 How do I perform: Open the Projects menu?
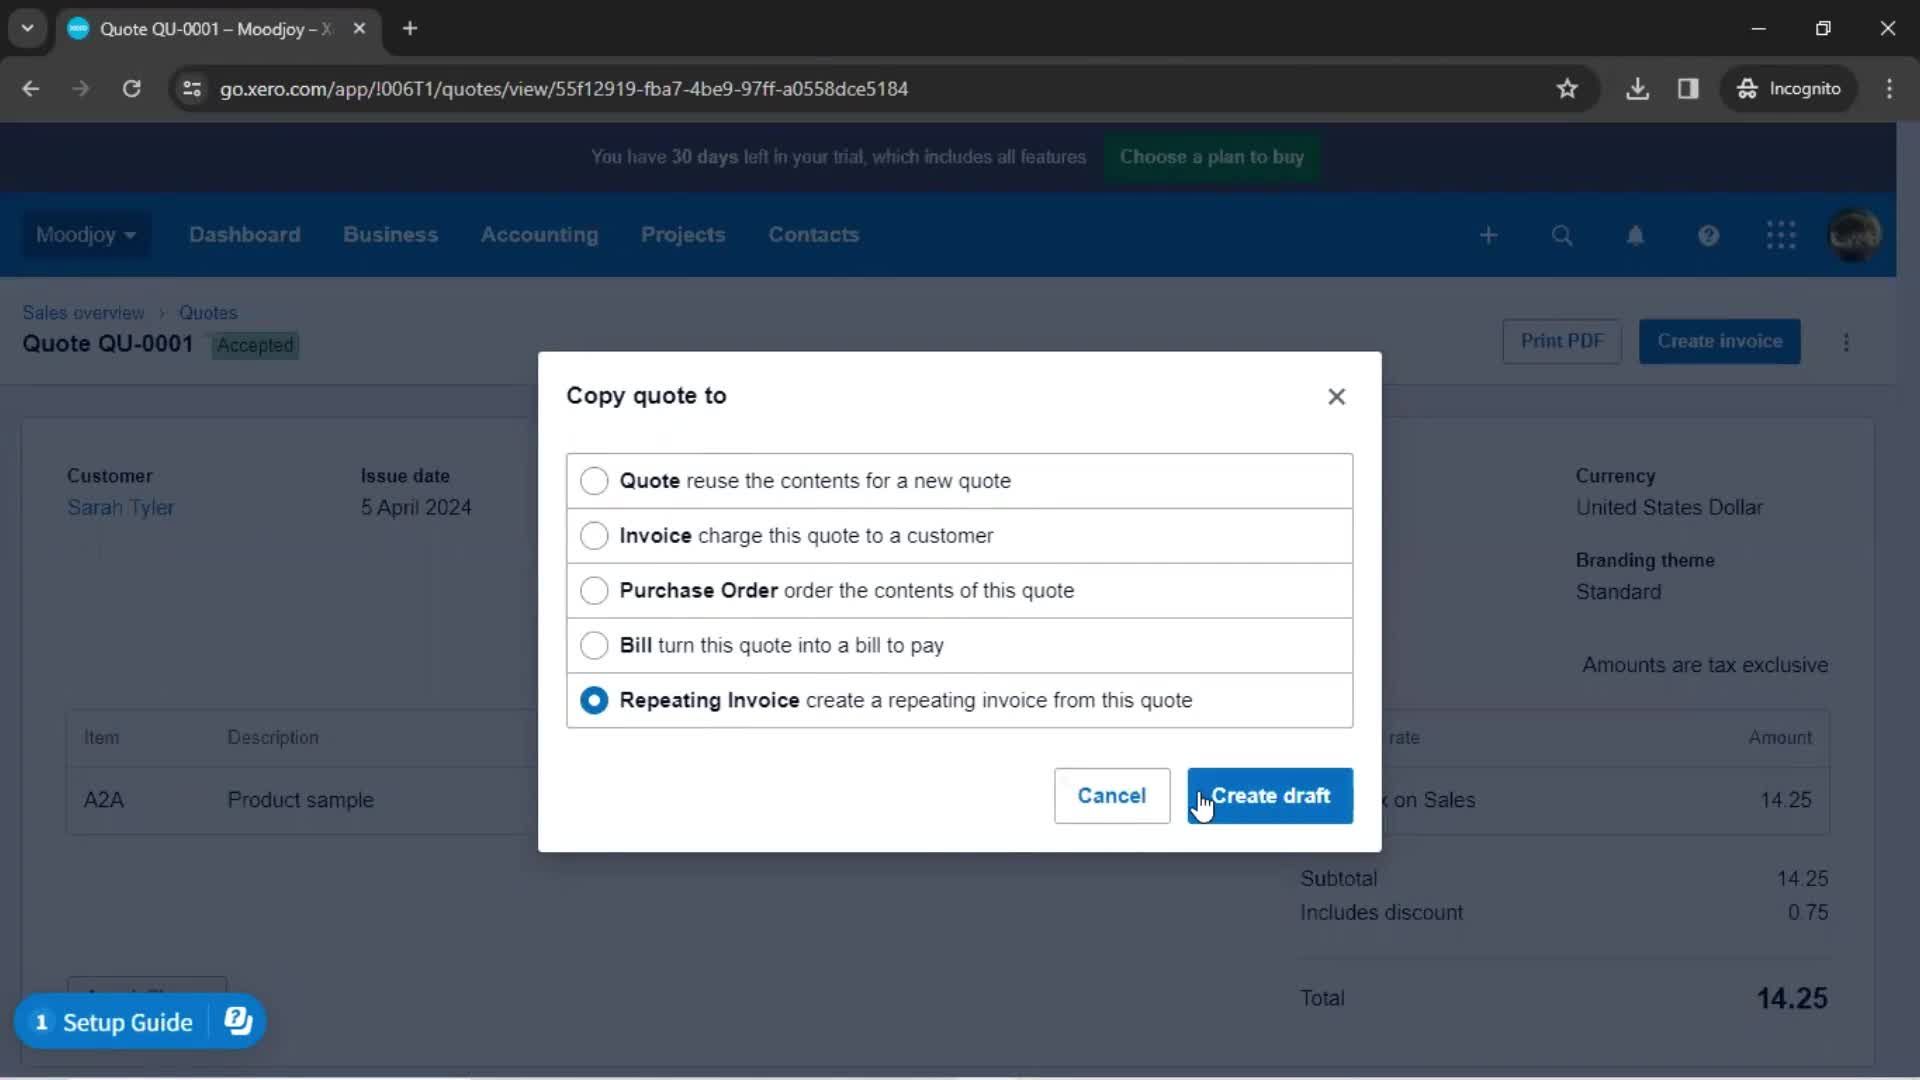[683, 235]
